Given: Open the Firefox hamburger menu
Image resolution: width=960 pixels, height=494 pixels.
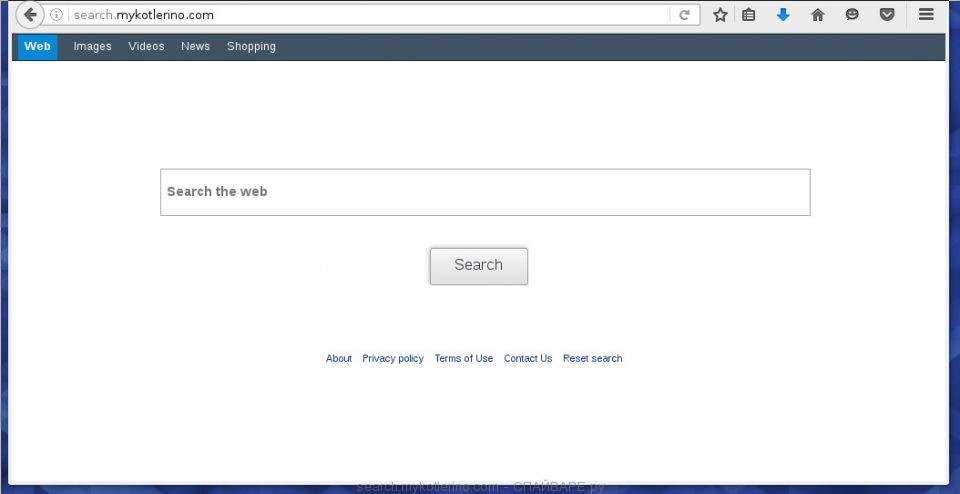Looking at the screenshot, I should pos(926,14).
